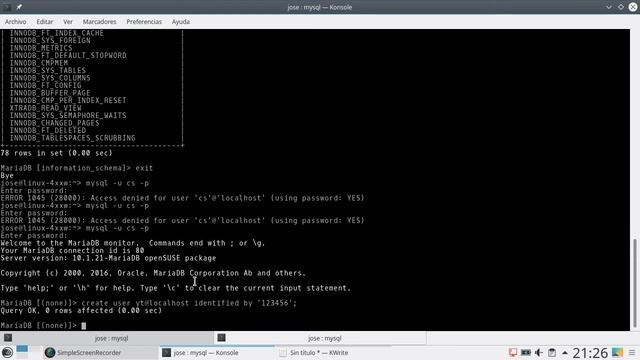Minimize the Konsole window
Image resolution: width=640 pixels, height=360 pixels.
click(609, 7)
